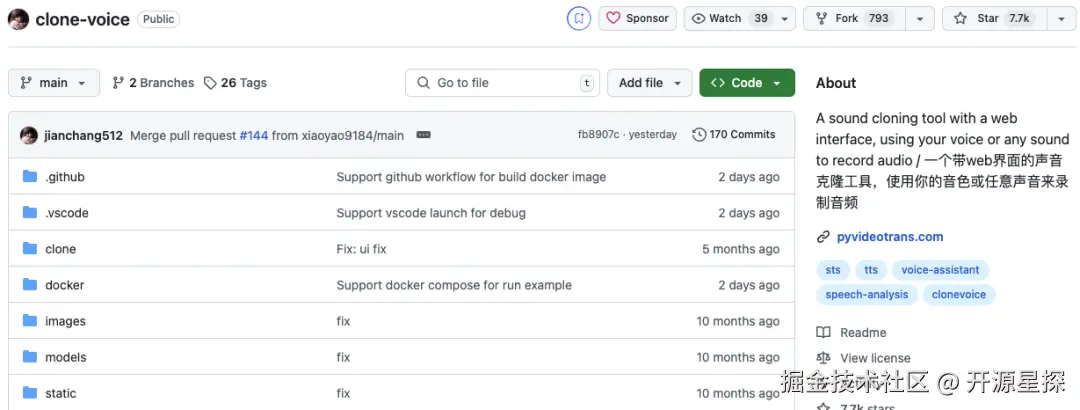Open the 26 Tags link

[235, 83]
